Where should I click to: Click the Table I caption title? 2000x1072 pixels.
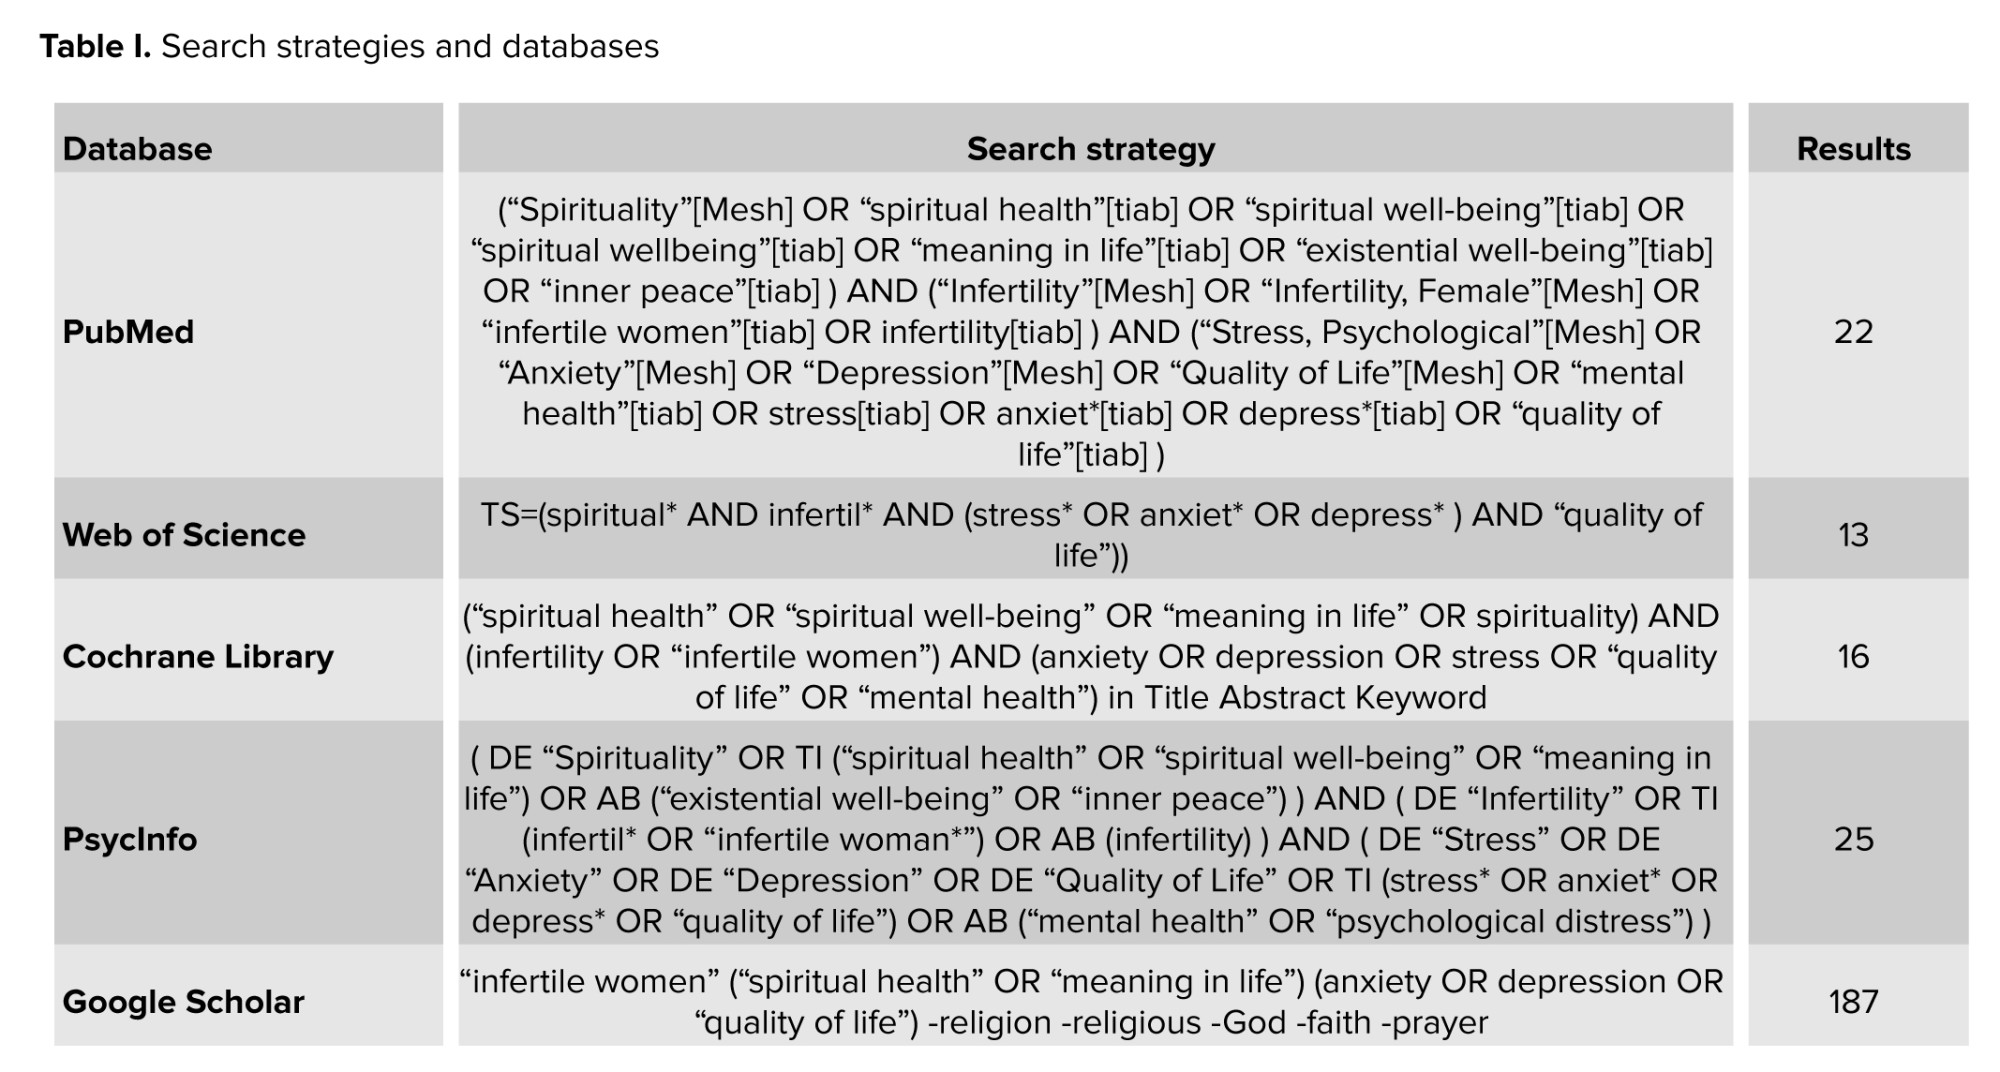click(95, 46)
